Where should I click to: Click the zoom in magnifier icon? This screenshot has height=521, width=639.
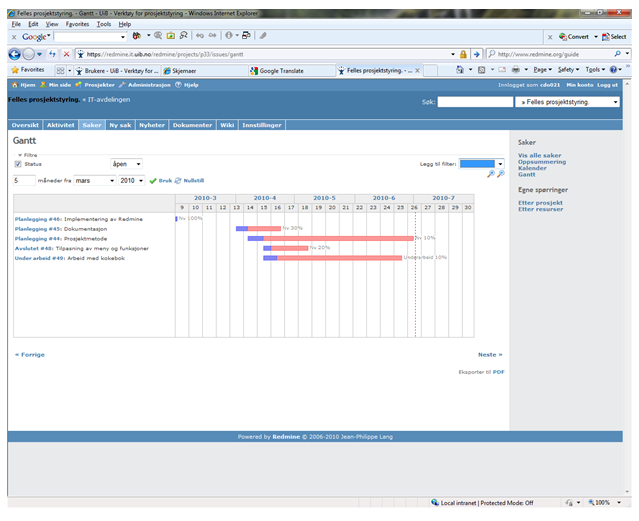[x=490, y=174]
